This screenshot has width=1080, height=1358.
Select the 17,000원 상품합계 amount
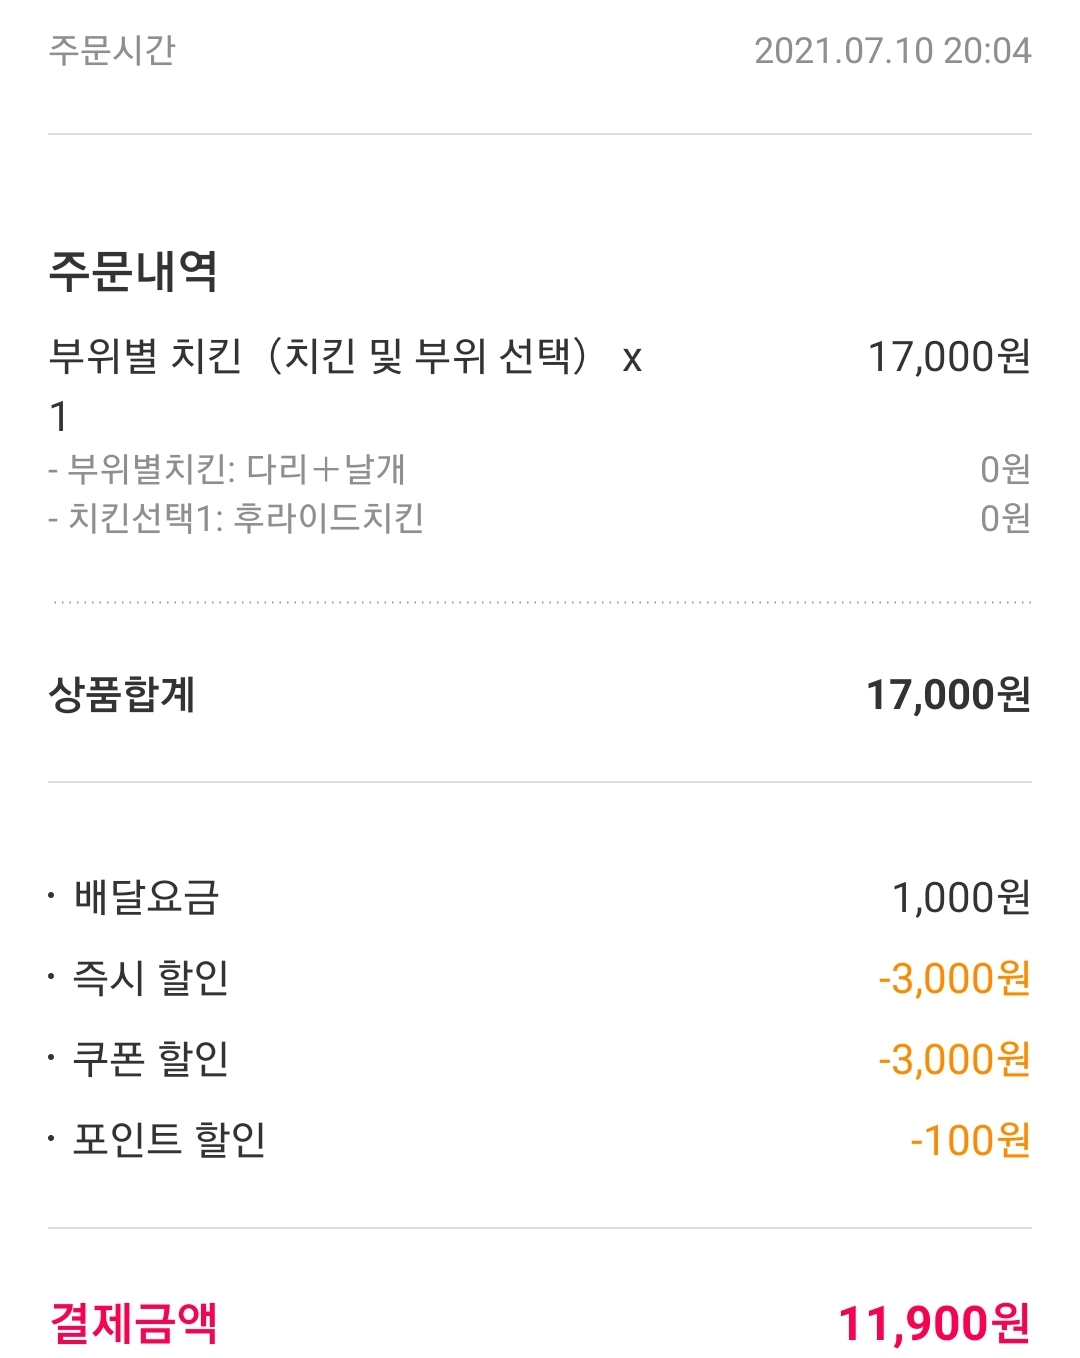coord(947,695)
